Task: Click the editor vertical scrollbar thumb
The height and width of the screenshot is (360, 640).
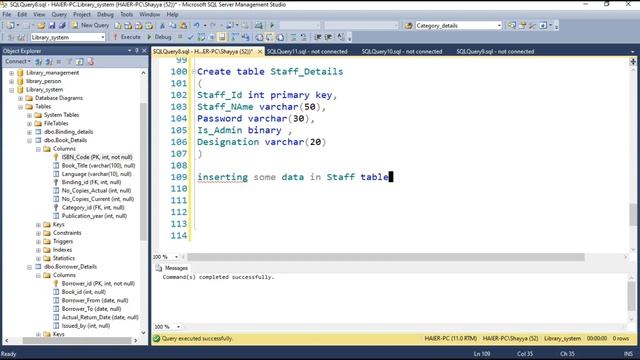Action: (x=633, y=214)
